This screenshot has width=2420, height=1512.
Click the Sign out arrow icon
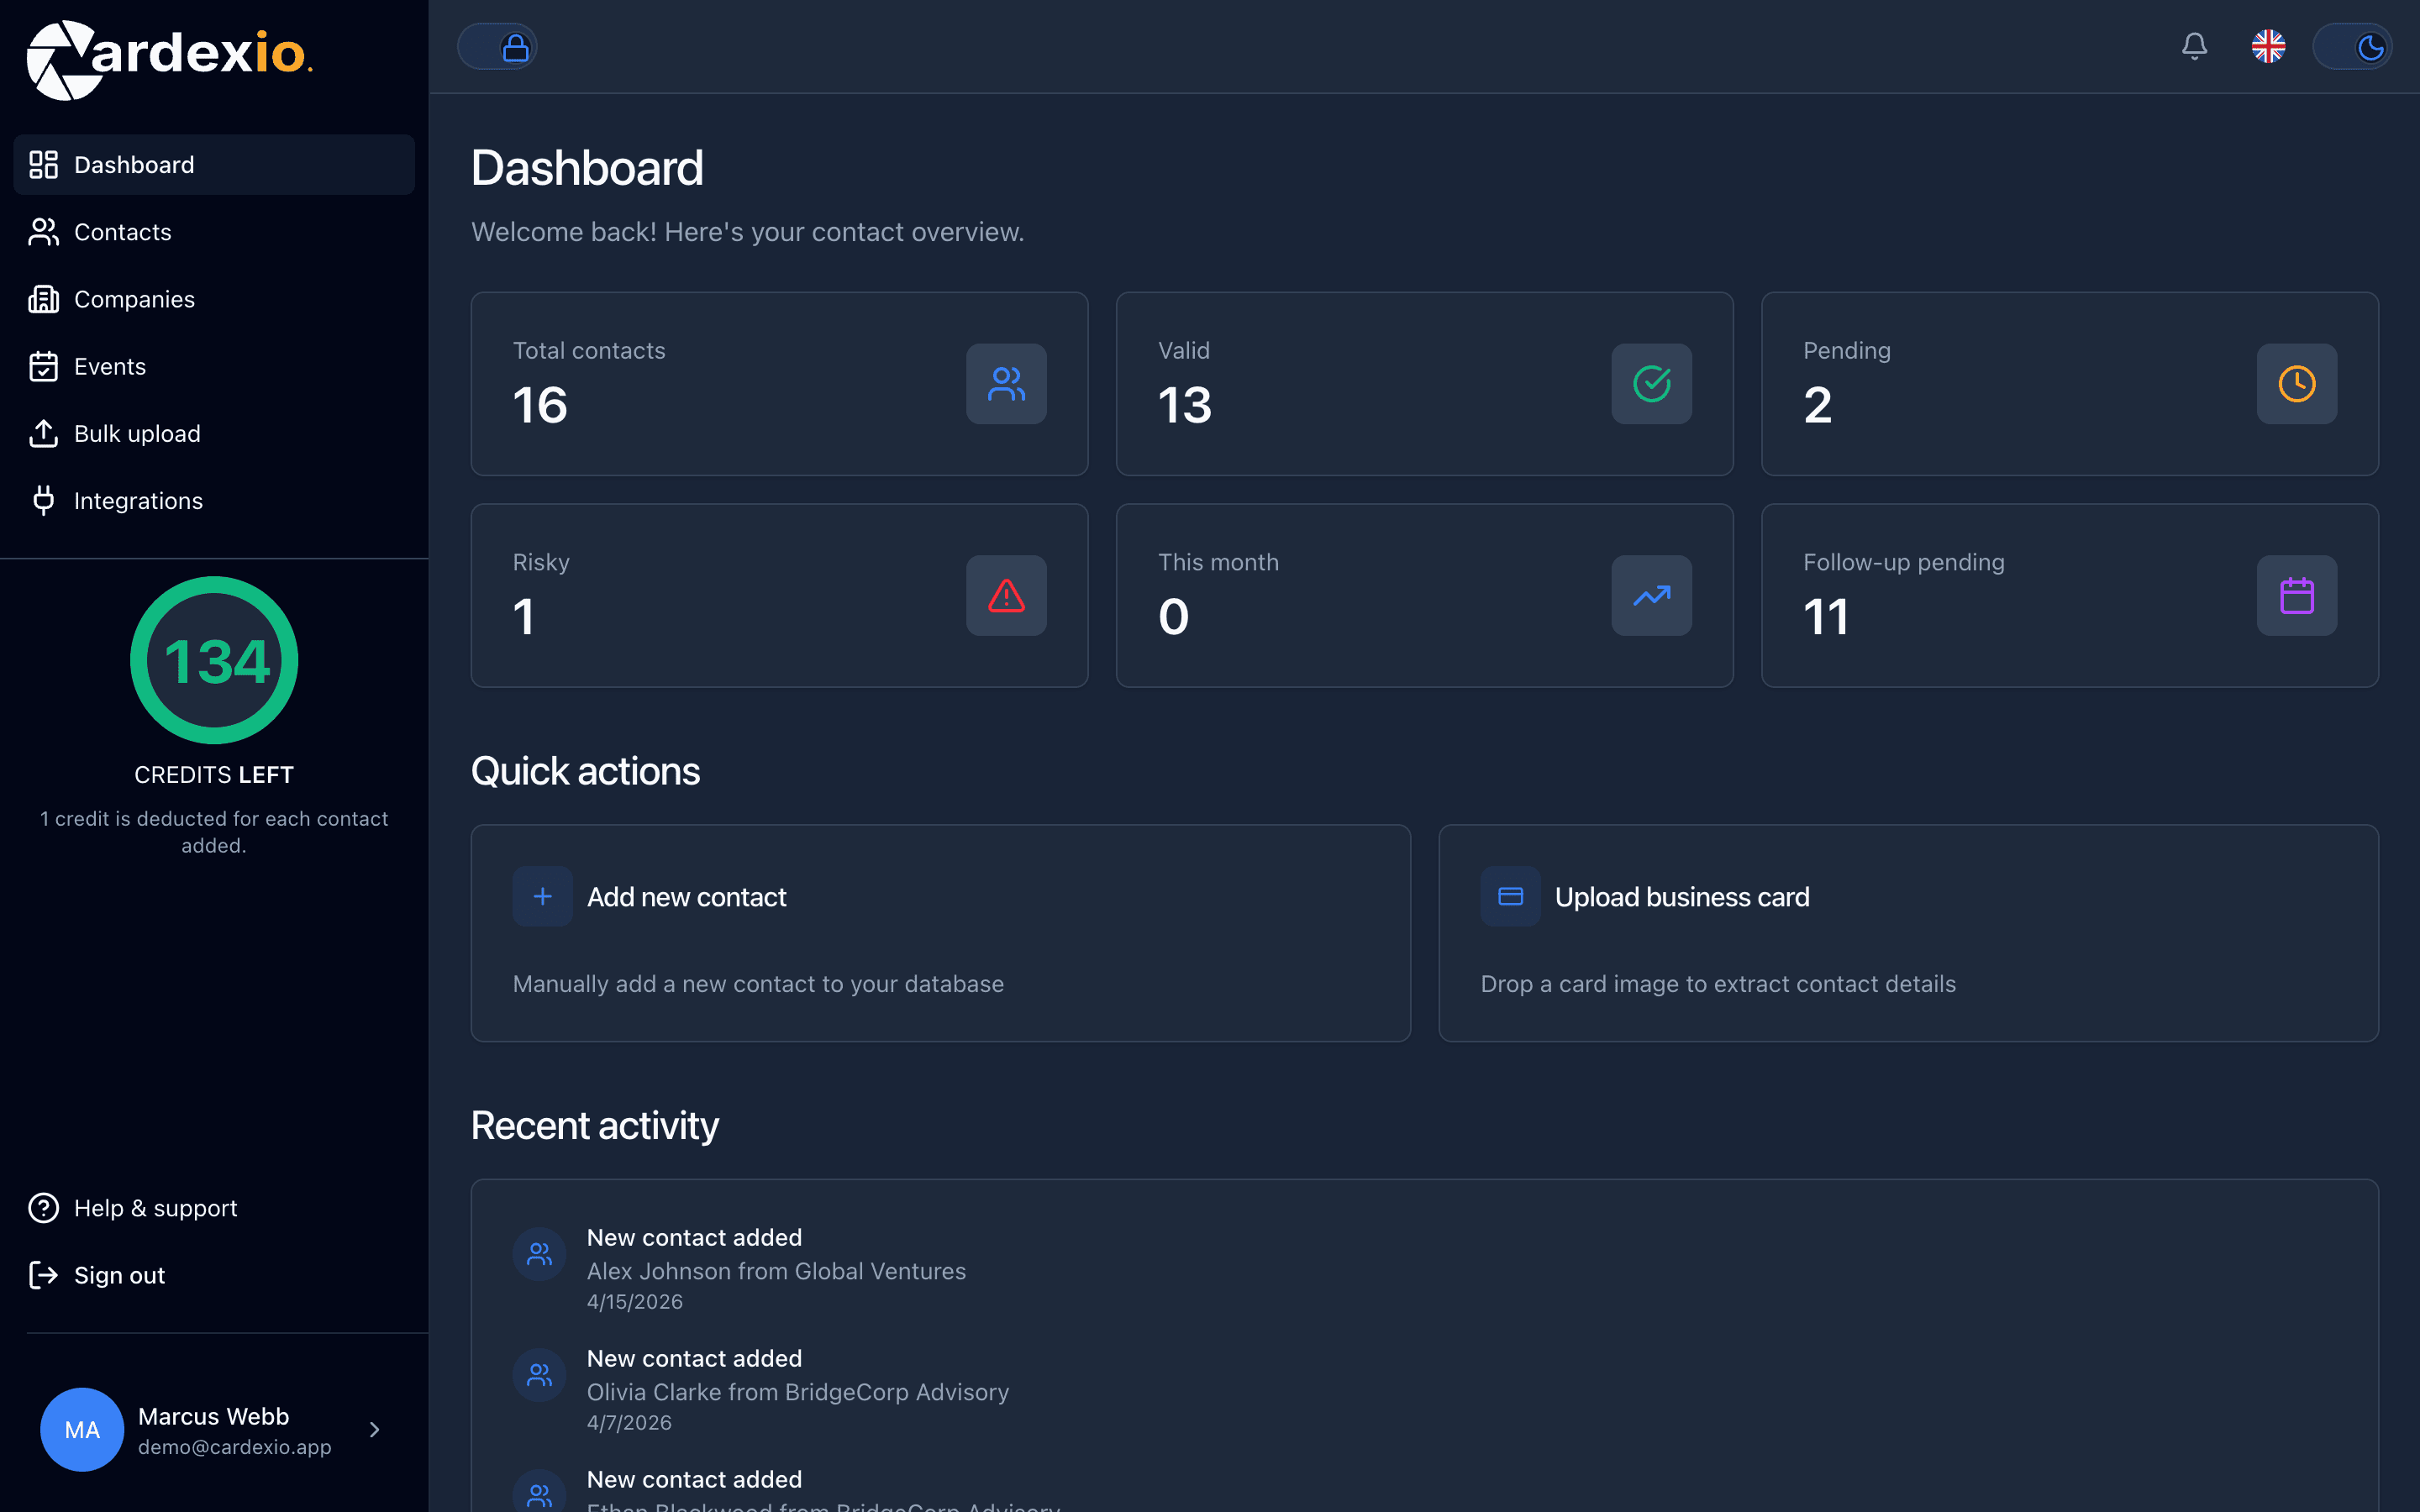[x=43, y=1275]
